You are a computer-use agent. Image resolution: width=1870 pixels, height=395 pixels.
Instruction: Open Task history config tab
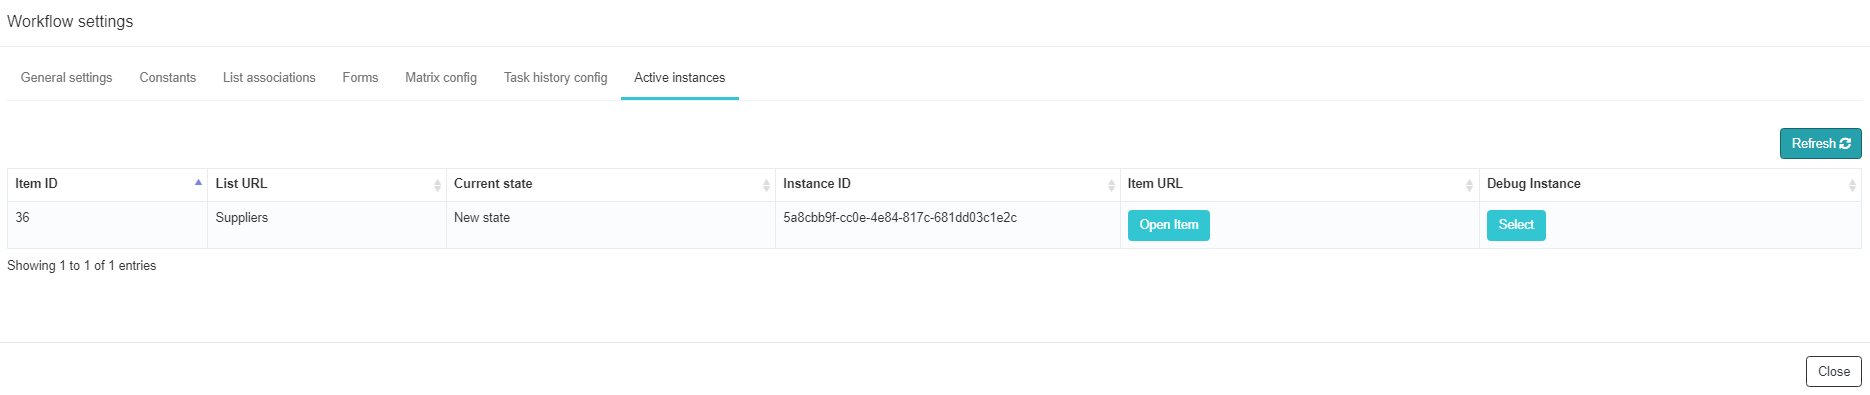pos(556,78)
